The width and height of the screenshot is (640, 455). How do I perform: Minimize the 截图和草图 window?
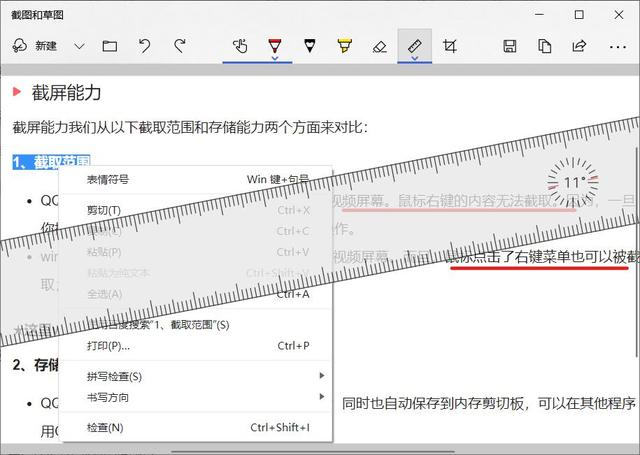[x=540, y=15]
